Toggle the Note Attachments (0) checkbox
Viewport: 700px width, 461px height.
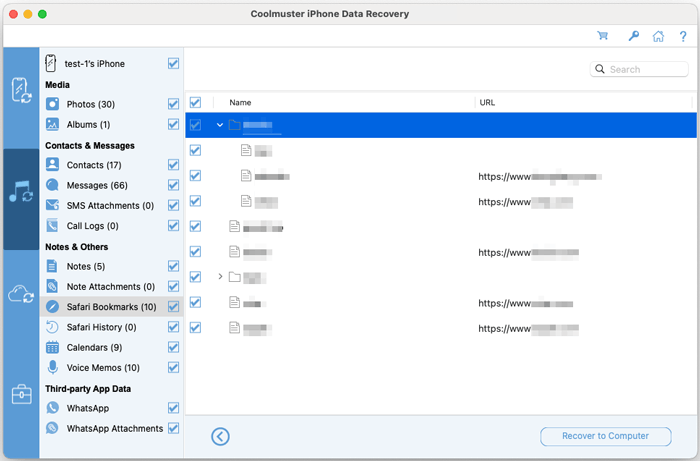tap(173, 286)
